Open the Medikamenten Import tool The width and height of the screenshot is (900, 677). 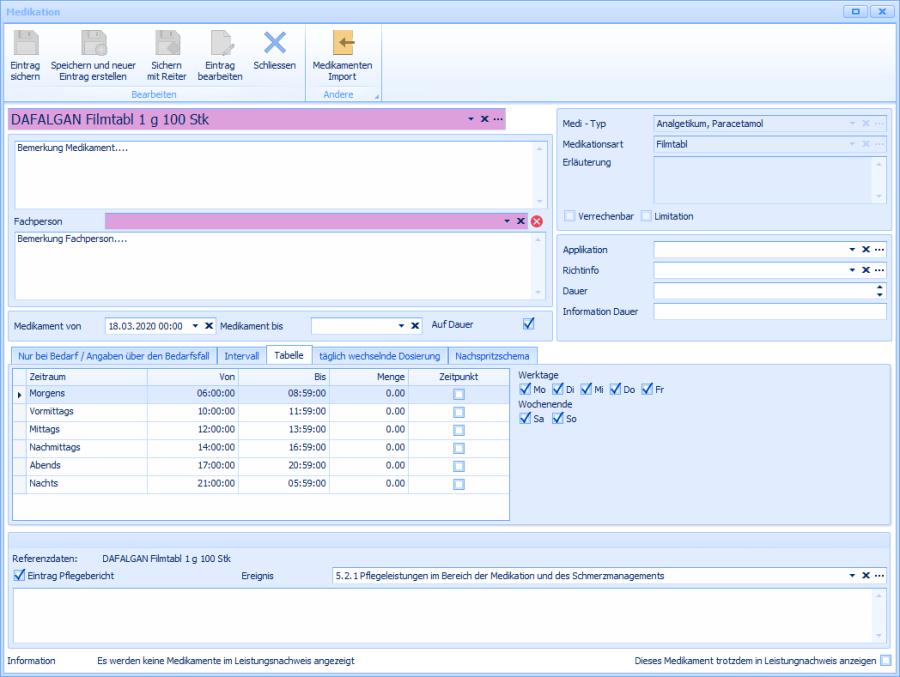(x=342, y=44)
